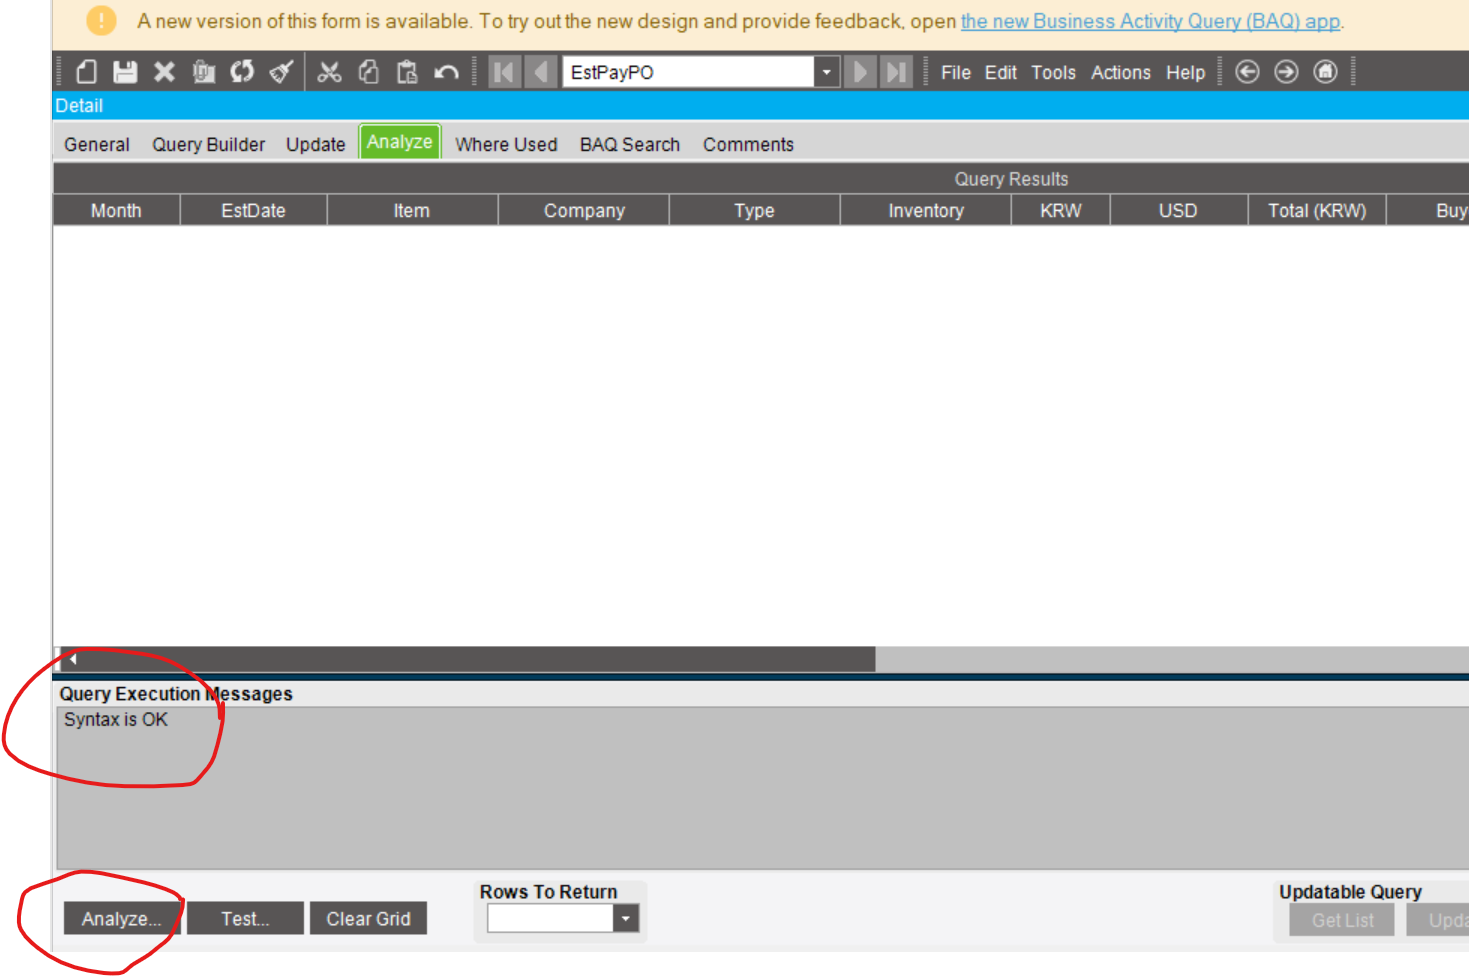Screen dimensions: 1469x977
Task: Switch to the Query Builder tab
Action: (x=208, y=145)
